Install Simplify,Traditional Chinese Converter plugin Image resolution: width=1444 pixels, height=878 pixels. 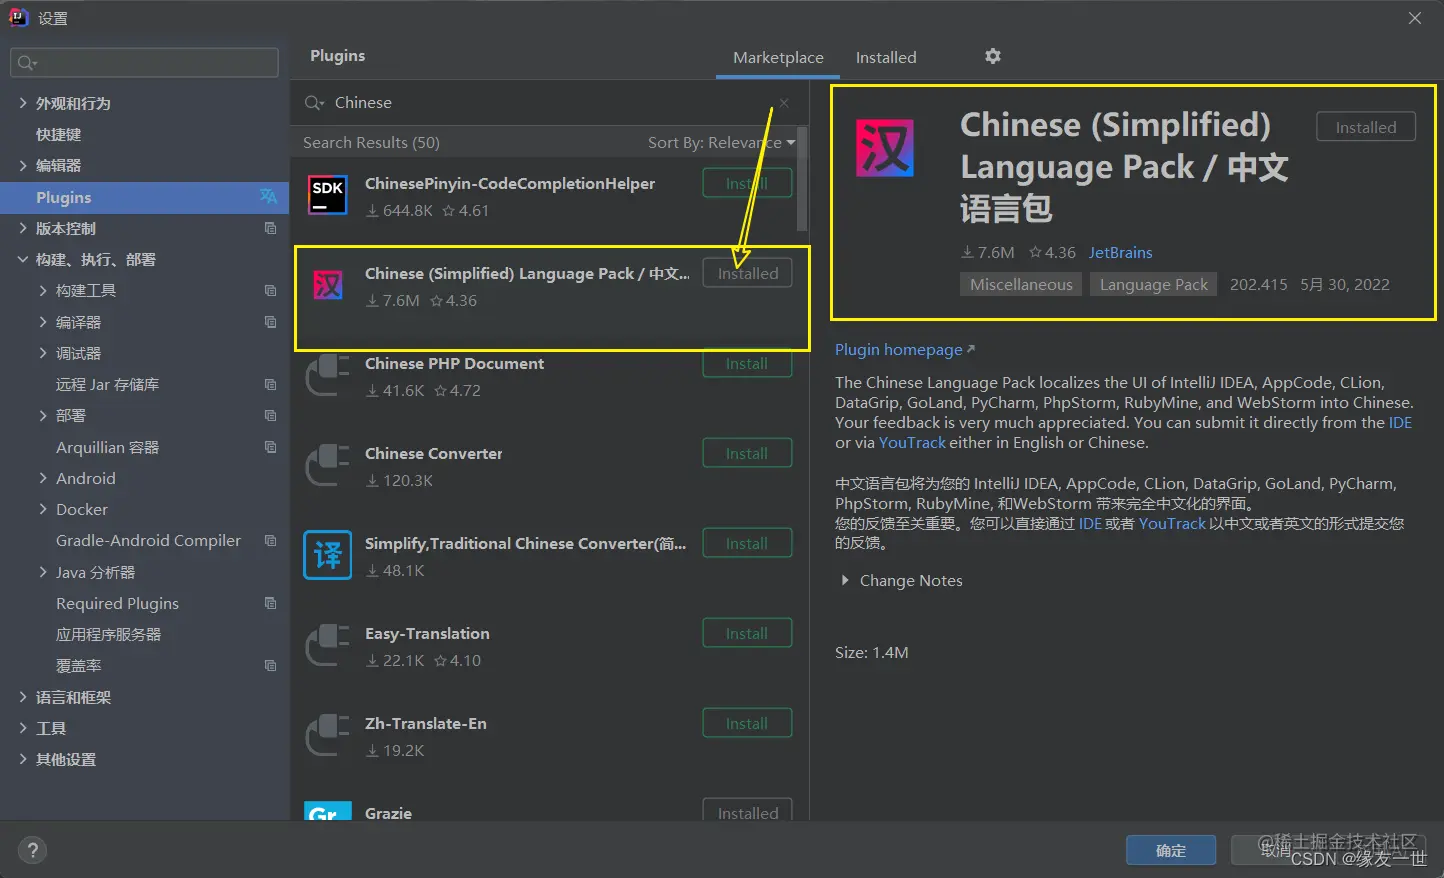click(747, 543)
